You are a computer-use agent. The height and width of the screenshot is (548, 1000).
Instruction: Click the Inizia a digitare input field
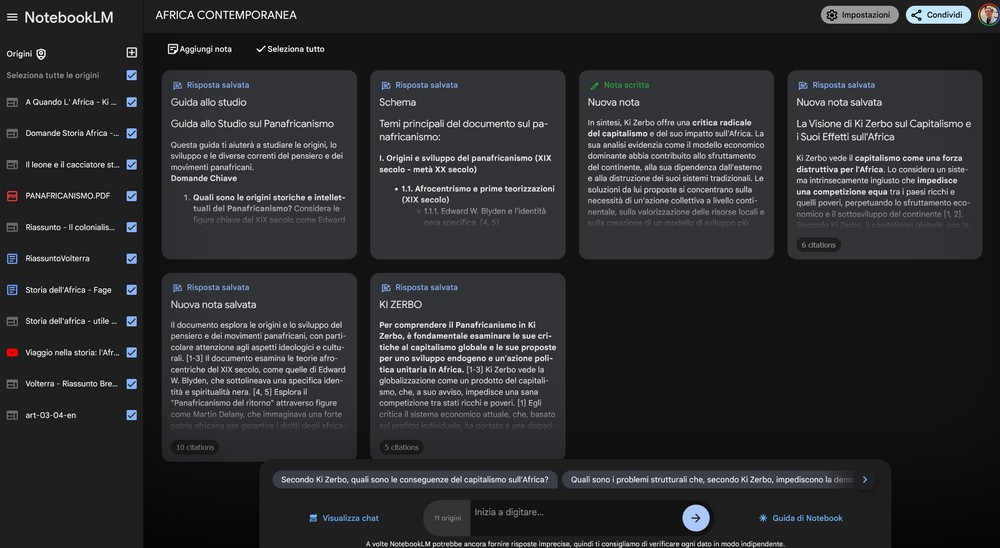(x=570, y=513)
